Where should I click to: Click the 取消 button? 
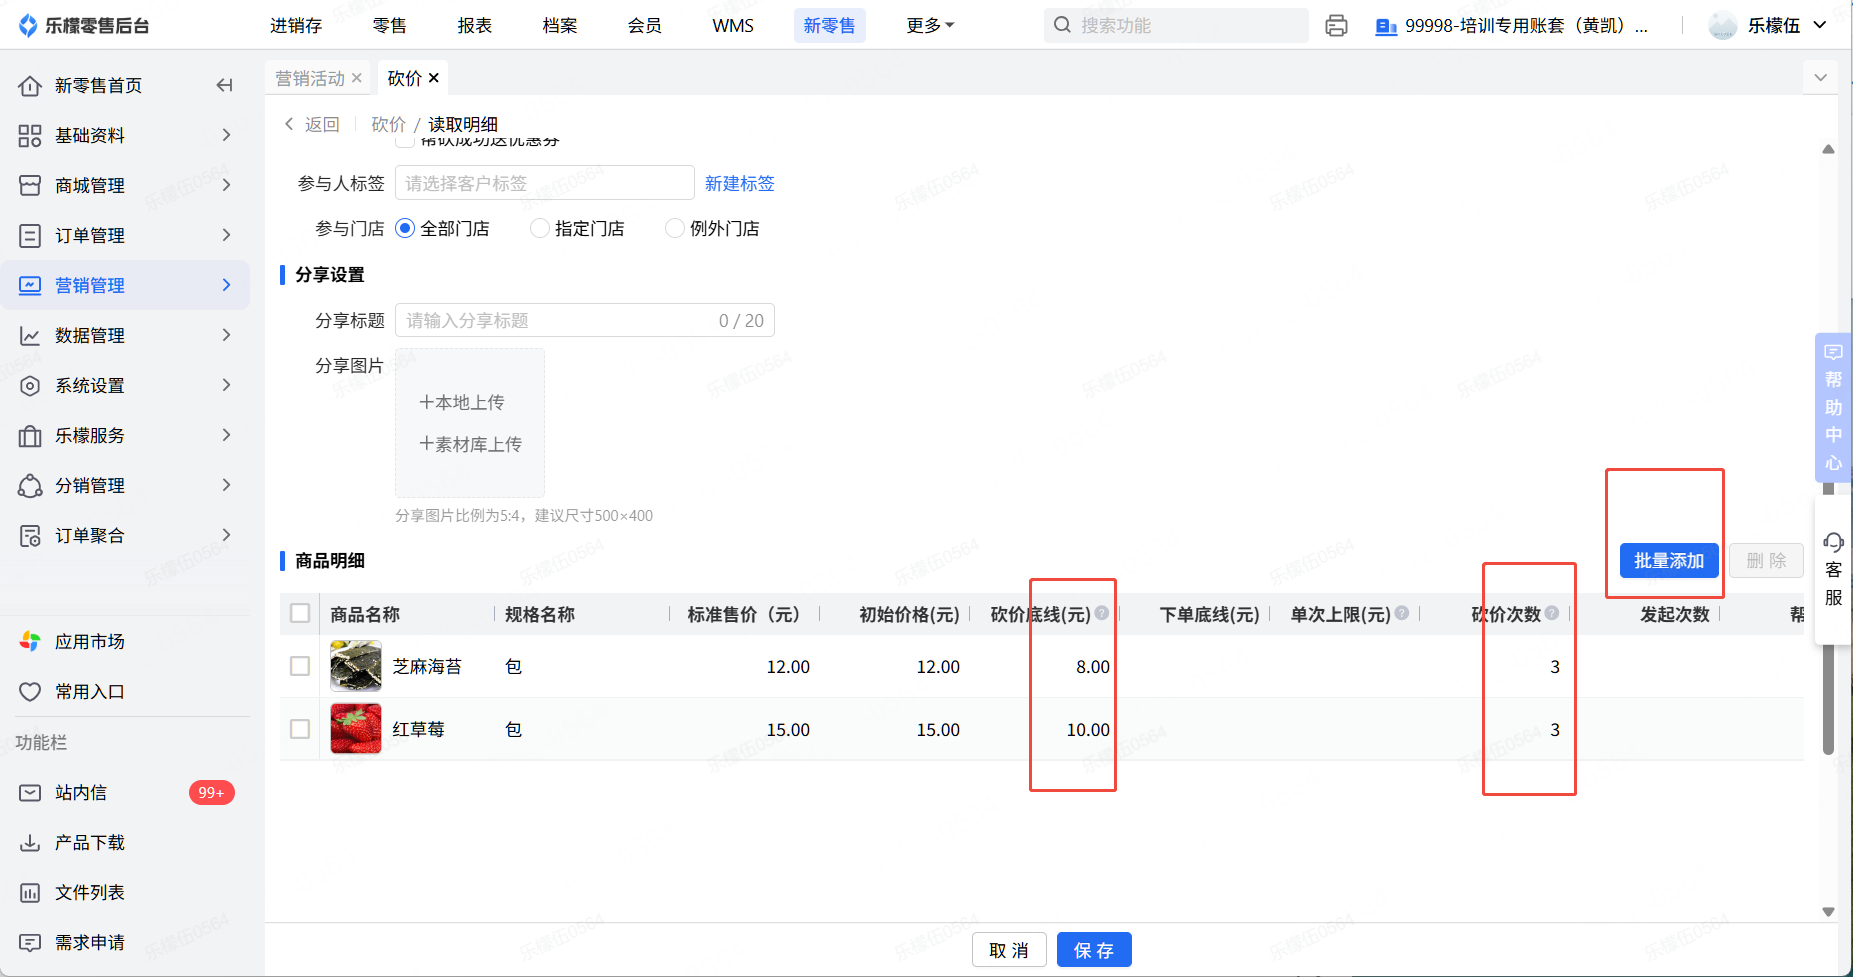[x=1009, y=950]
